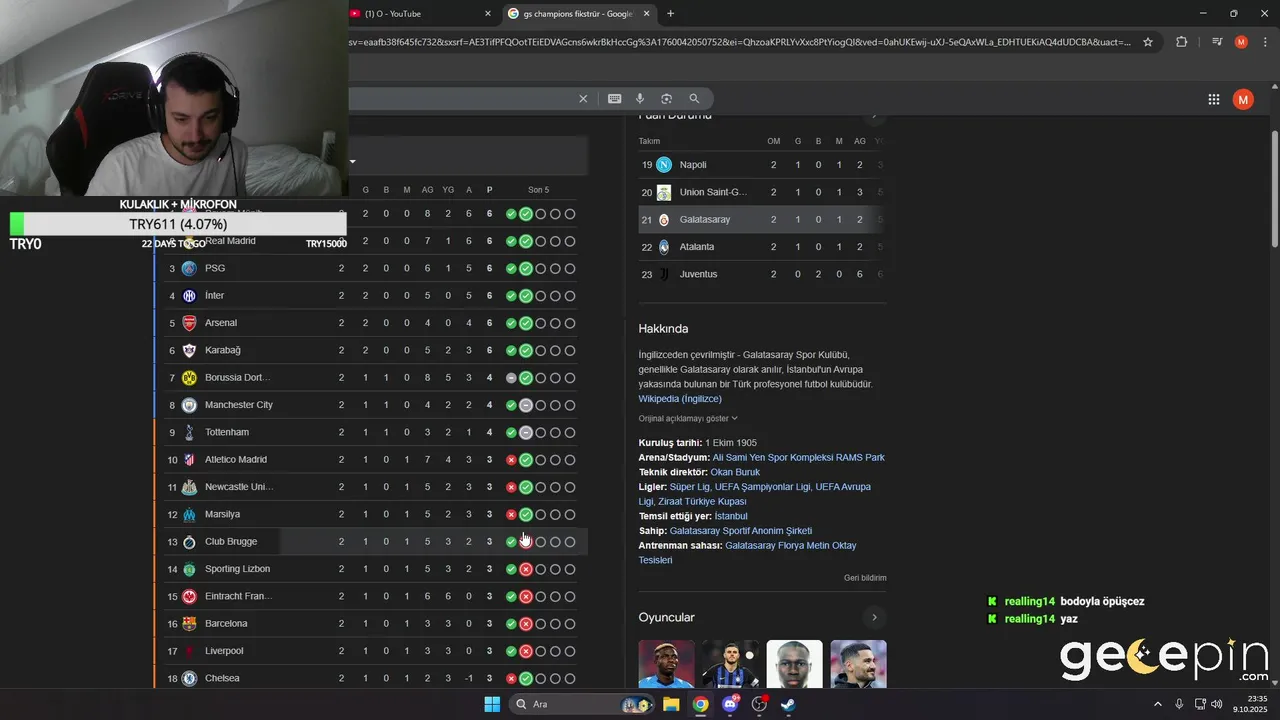Search by image with Google Lens icon

[666, 99]
